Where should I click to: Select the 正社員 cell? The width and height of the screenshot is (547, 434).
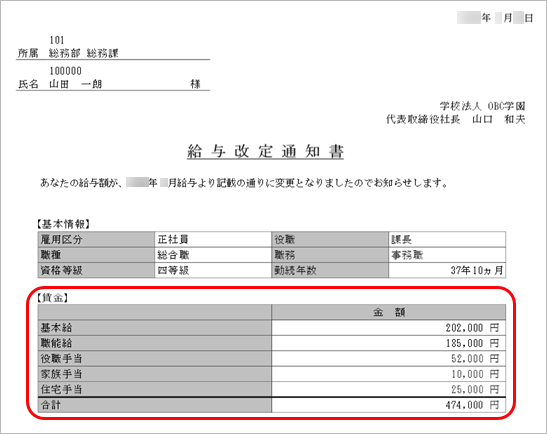pos(213,239)
